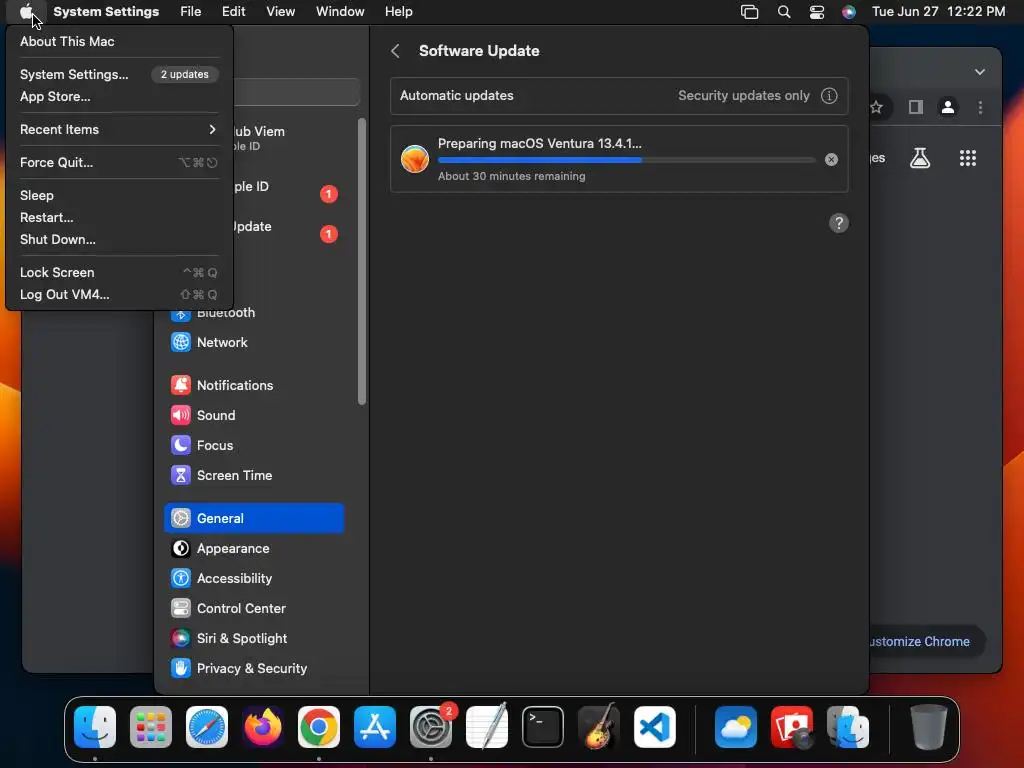
Task: Open About This Mac
Action: click(120, 41)
